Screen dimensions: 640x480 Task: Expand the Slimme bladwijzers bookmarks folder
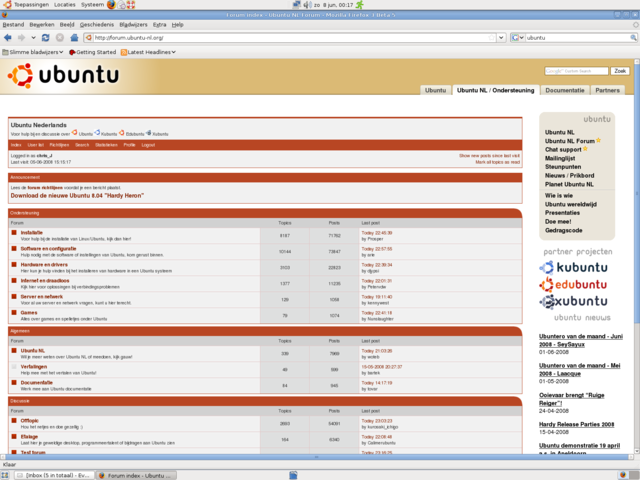click(x=33, y=52)
